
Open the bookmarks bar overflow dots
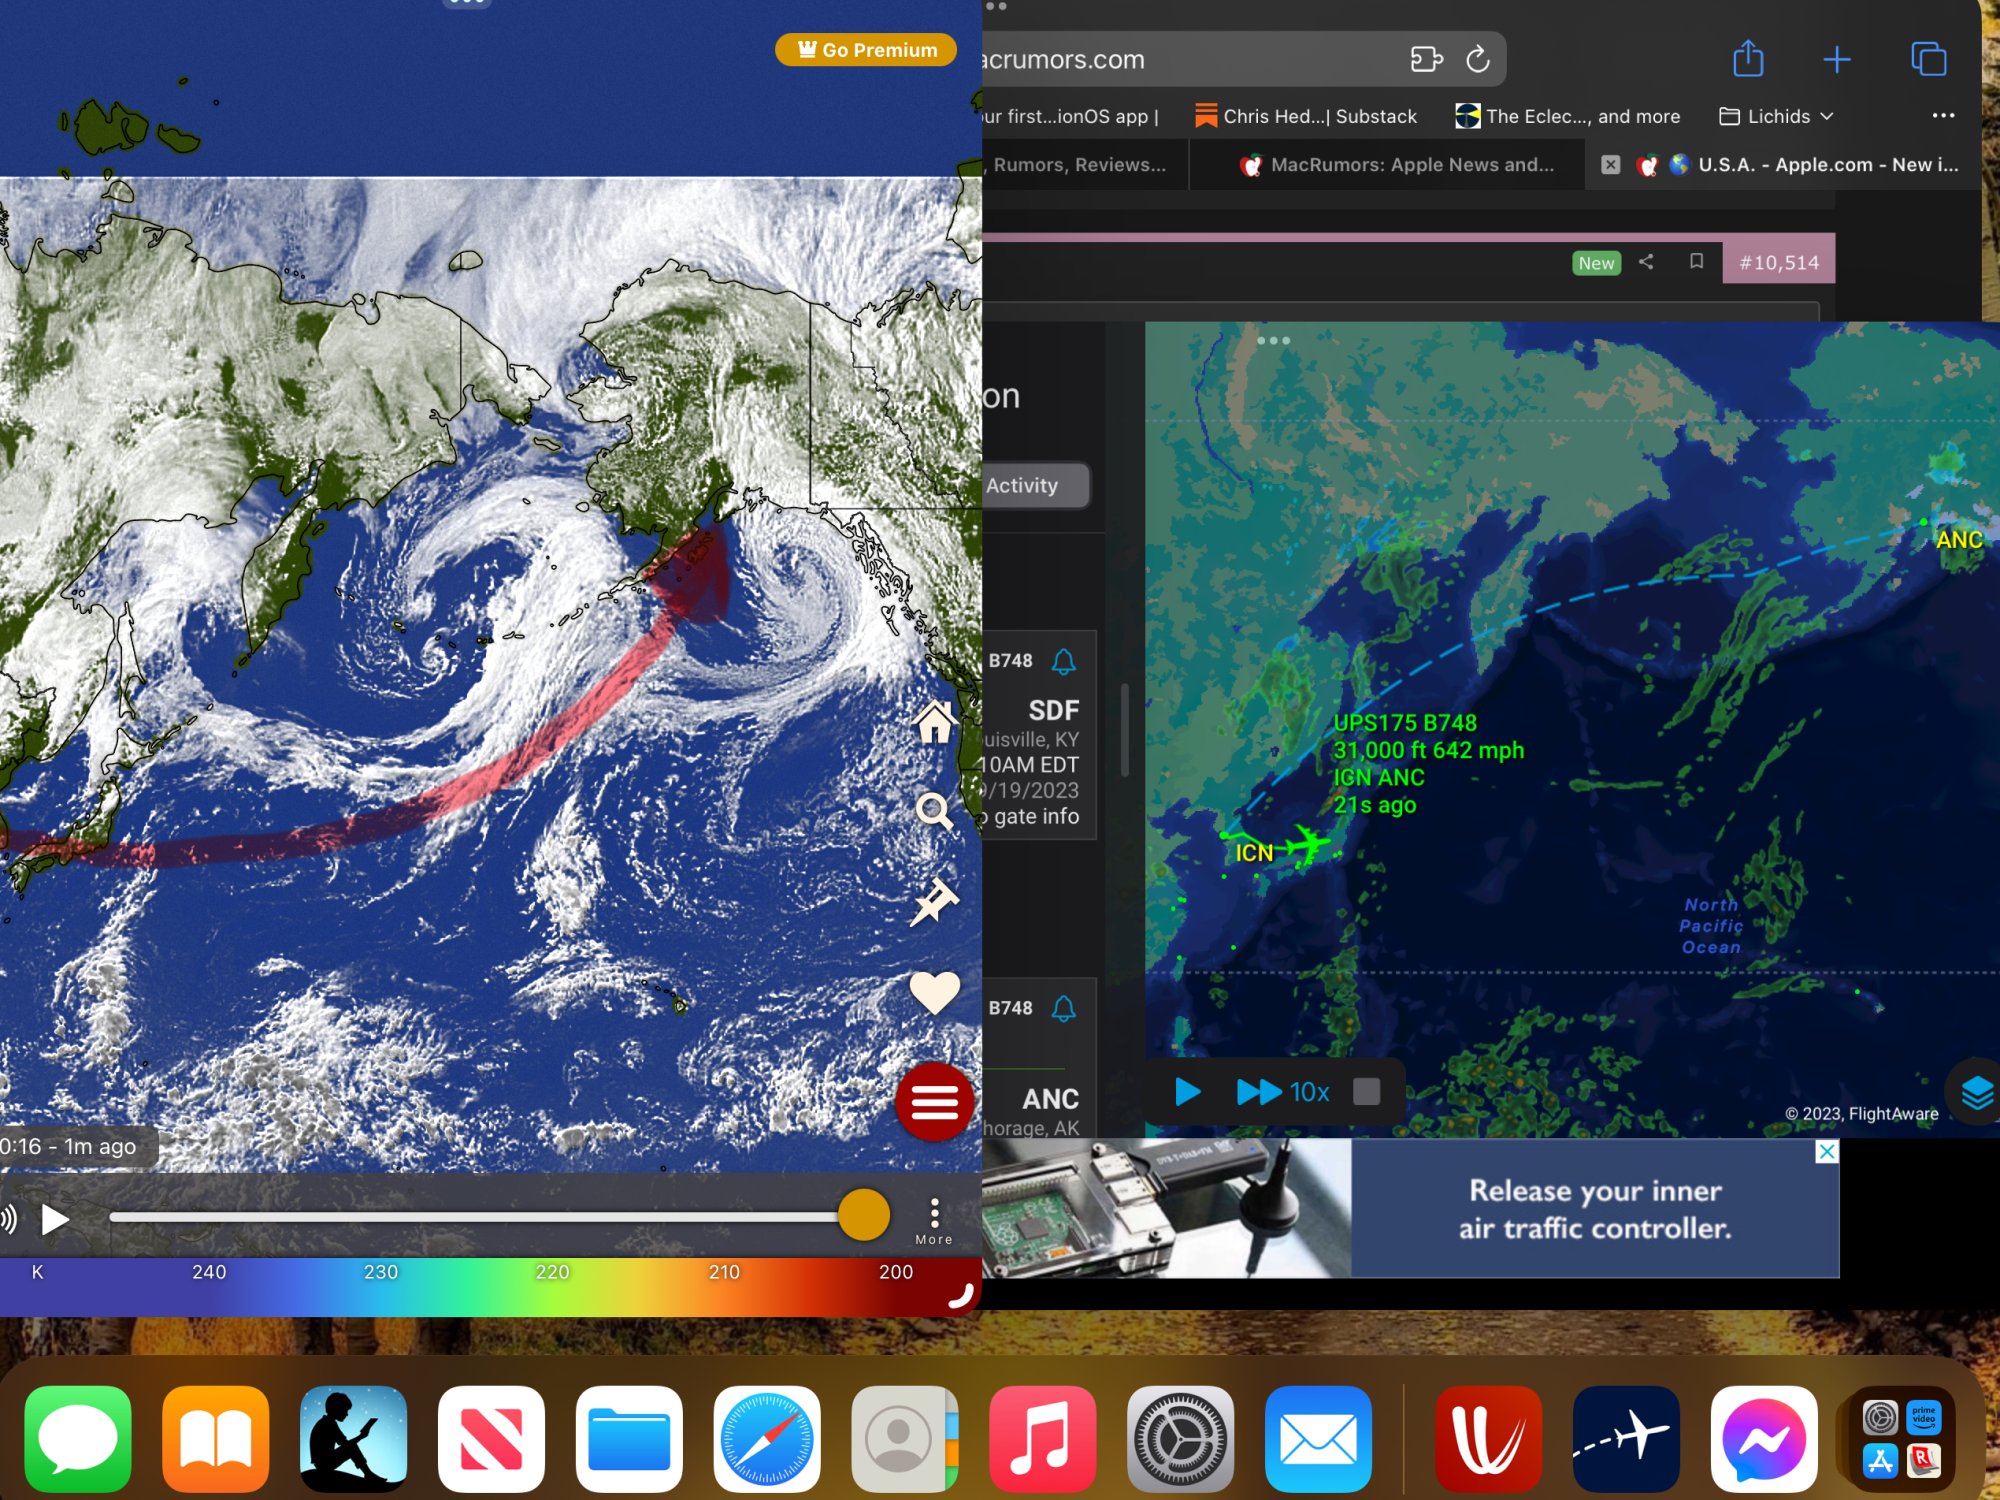[x=1943, y=116]
